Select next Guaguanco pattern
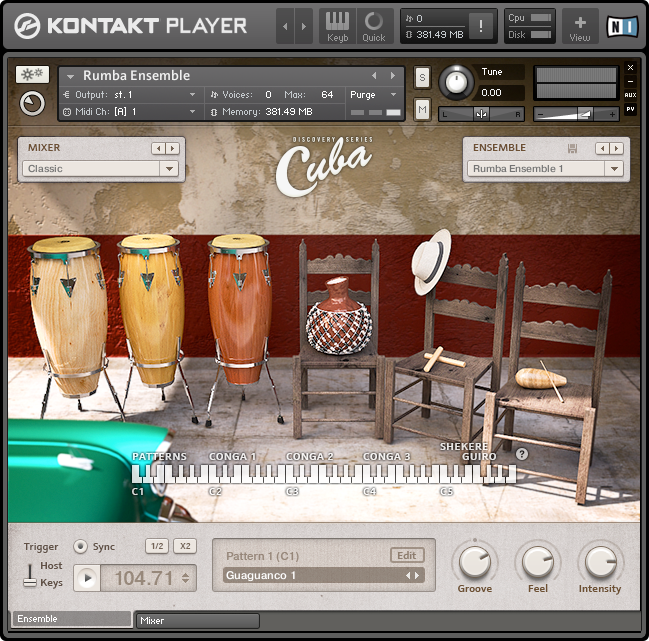 [417, 575]
